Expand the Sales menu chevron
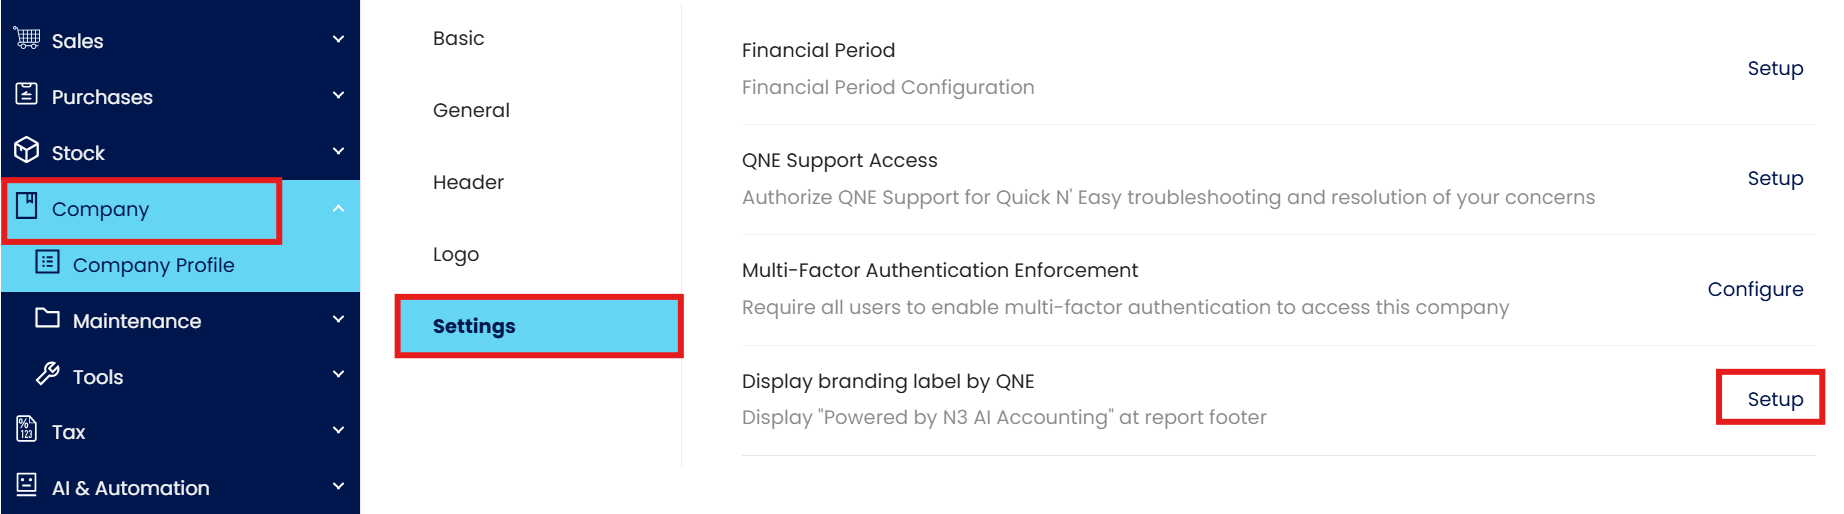This screenshot has height=514, width=1844. tap(338, 39)
